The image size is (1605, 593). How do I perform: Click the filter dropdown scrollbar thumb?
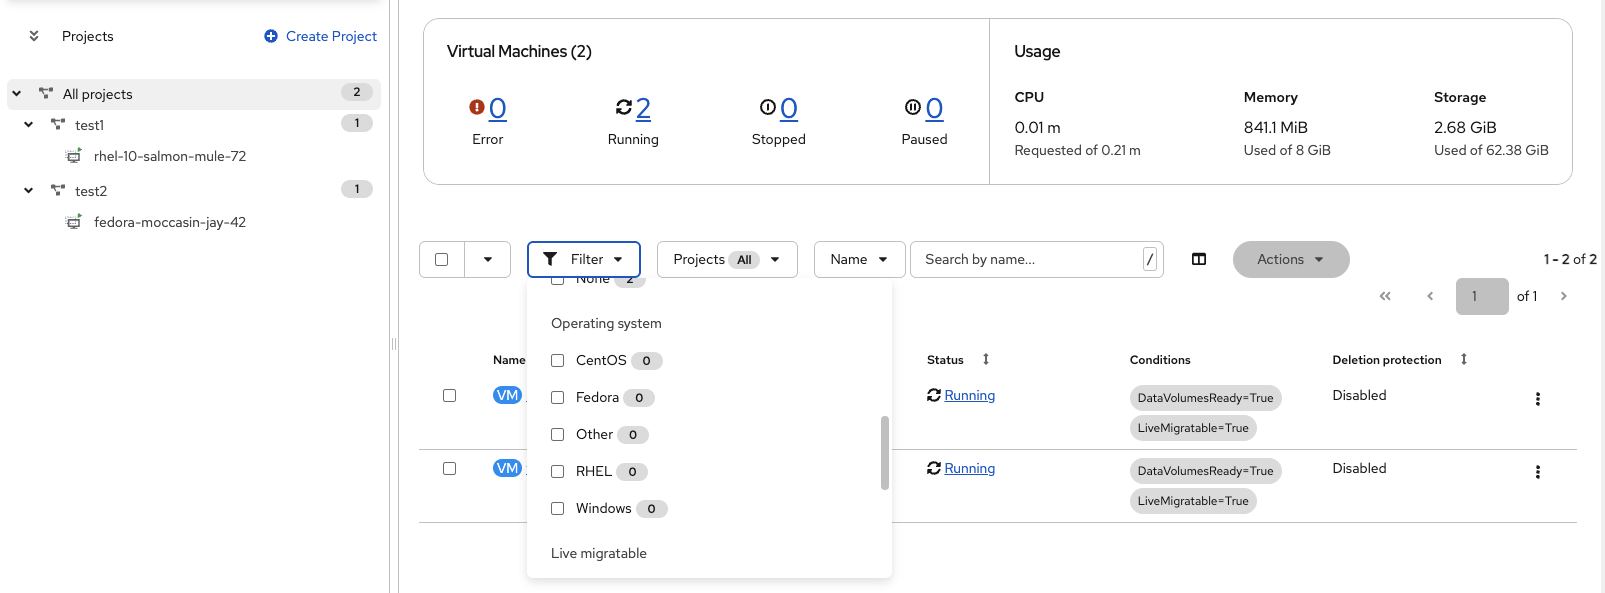(x=885, y=452)
